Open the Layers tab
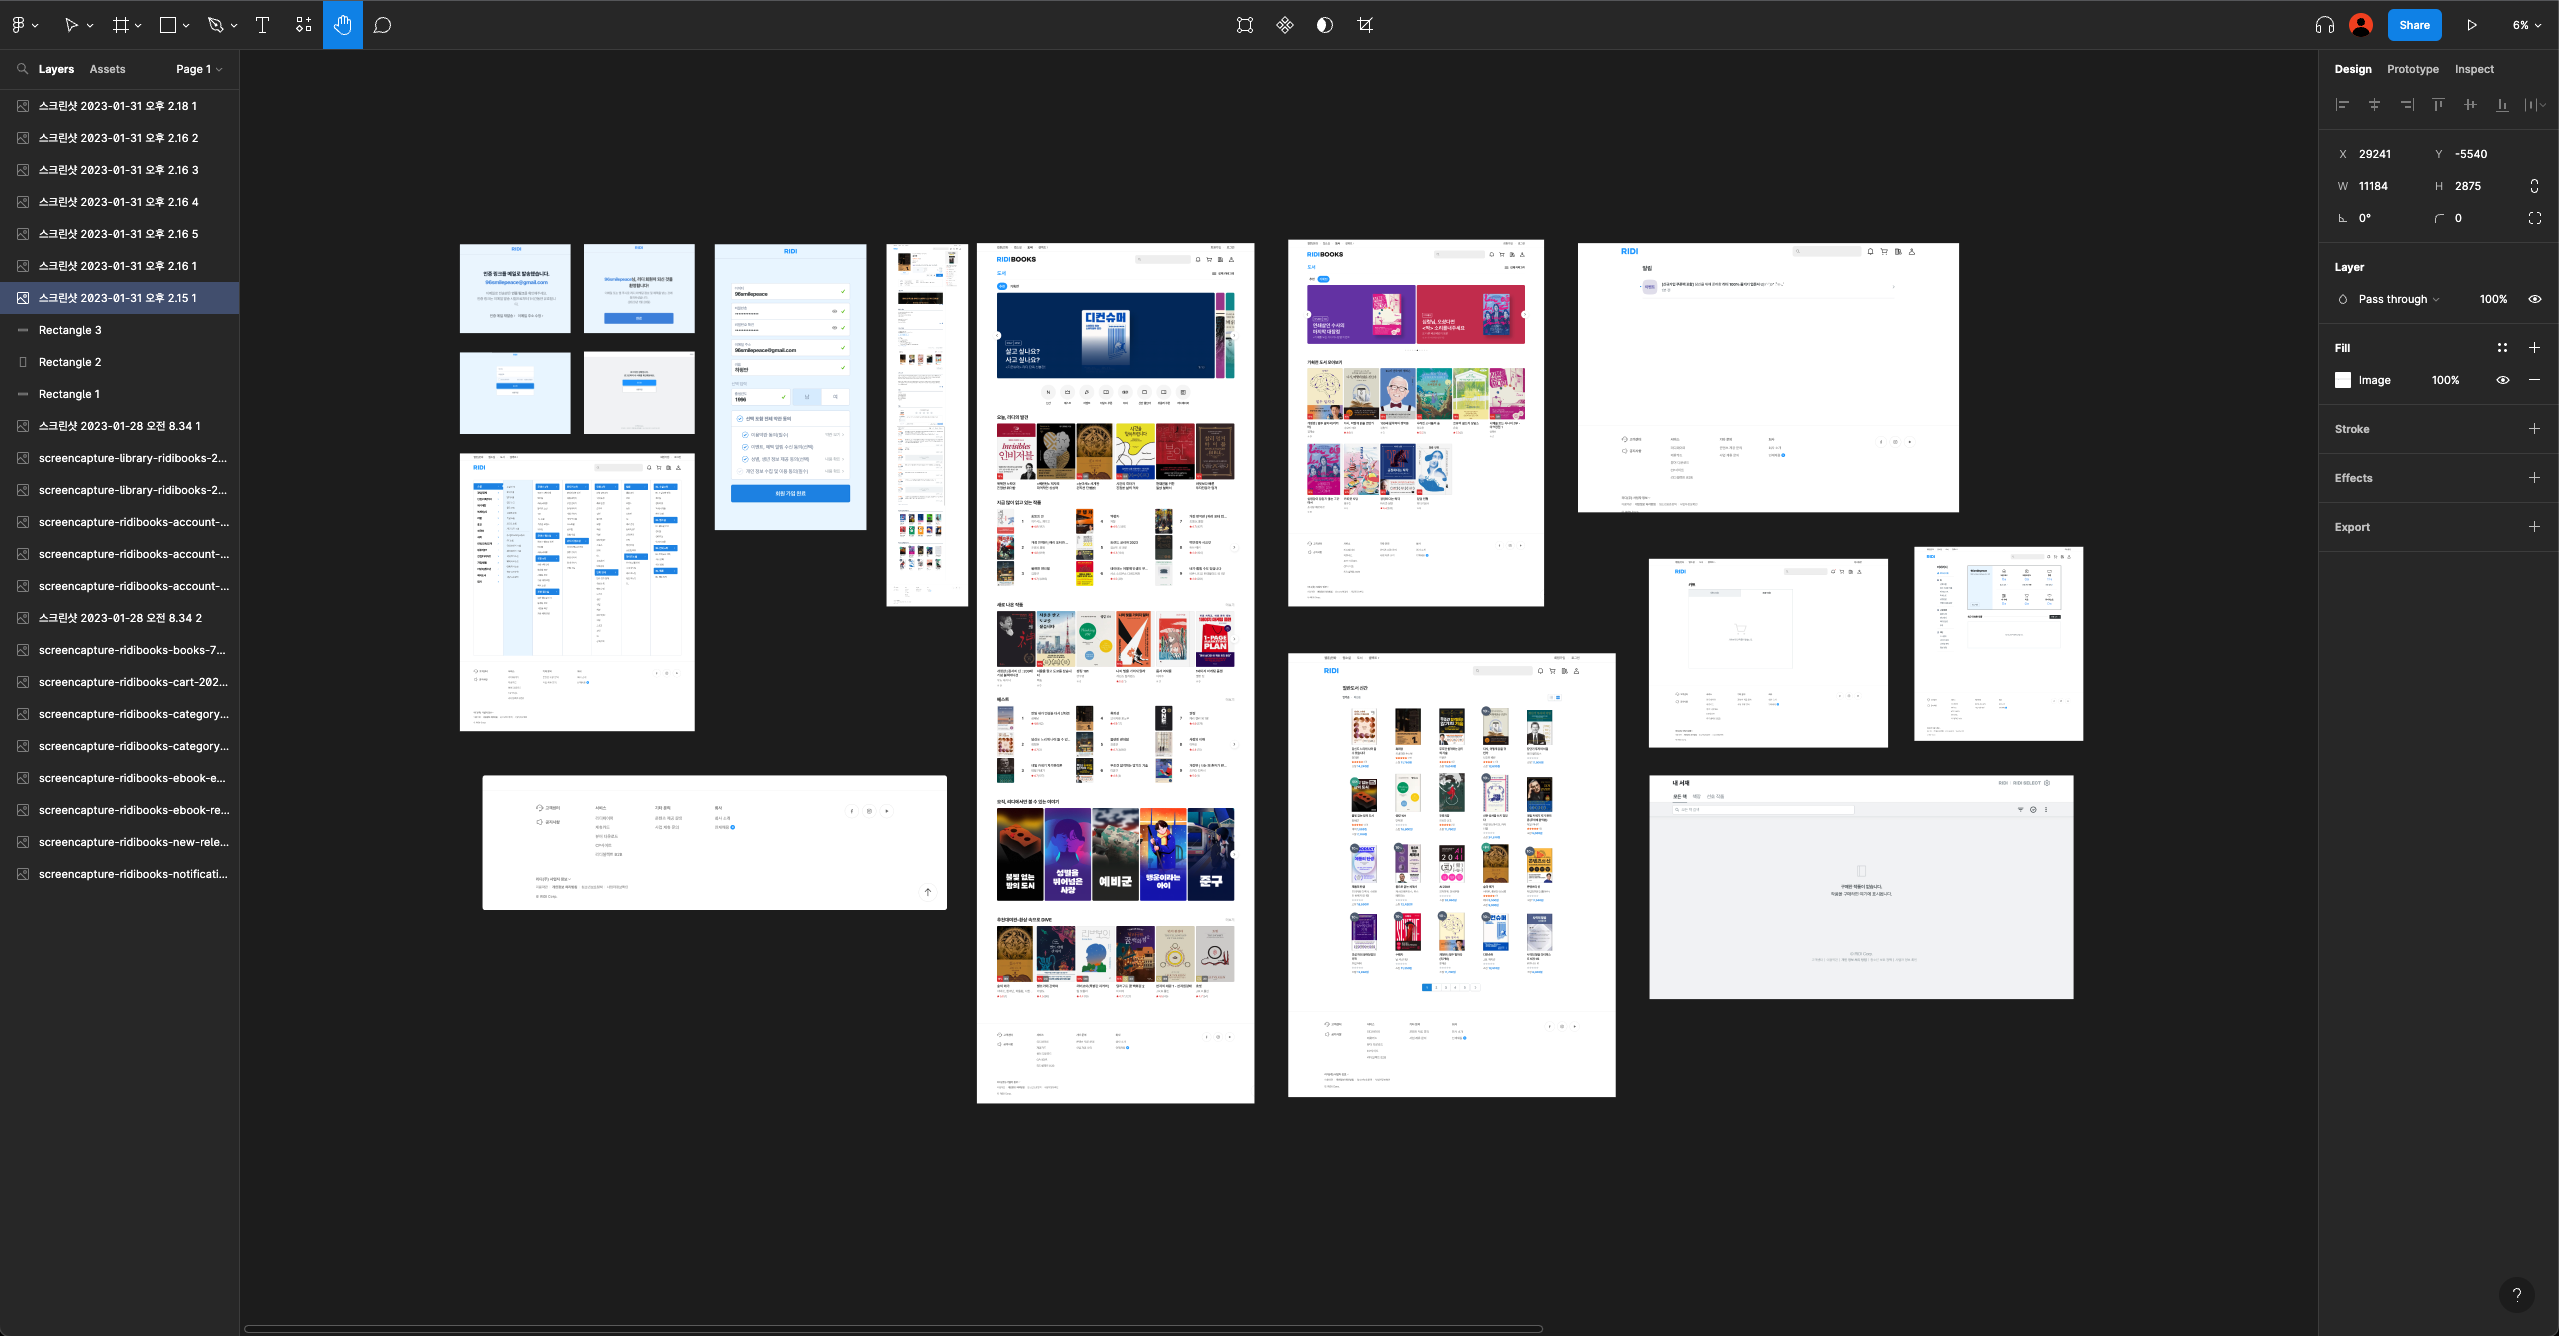 pyautogui.click(x=56, y=69)
